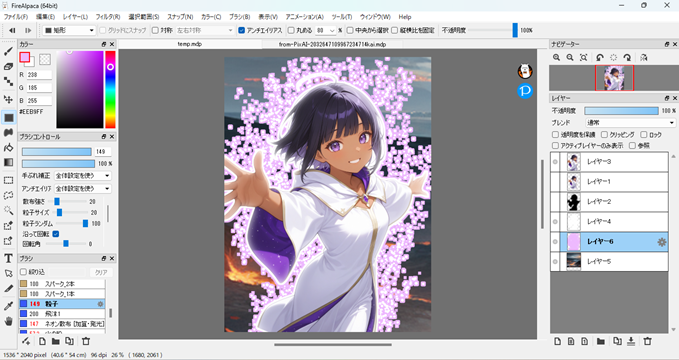This screenshot has width=679, height=360.
Task: Click the クリア button in Brush panel
Action: [x=100, y=272]
